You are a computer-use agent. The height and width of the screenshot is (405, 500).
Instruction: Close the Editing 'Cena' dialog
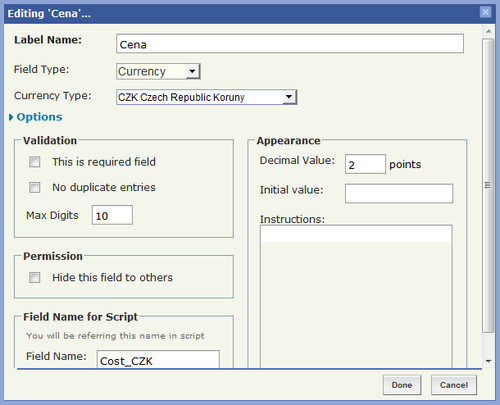coord(485,12)
